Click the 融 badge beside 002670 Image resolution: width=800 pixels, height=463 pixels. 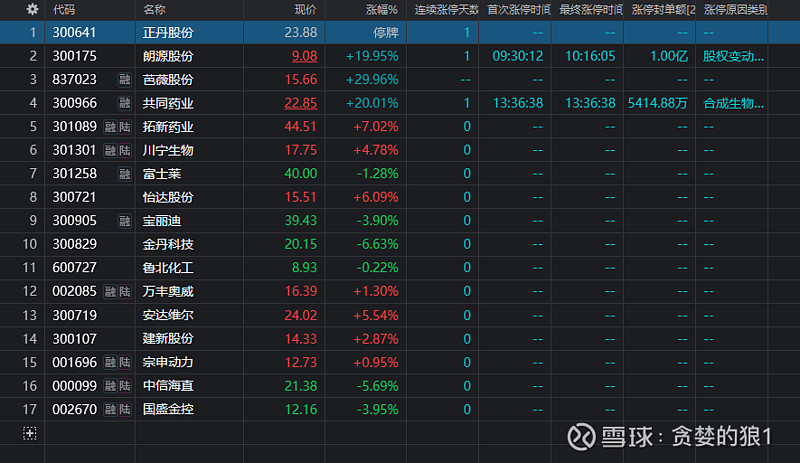click(x=110, y=409)
